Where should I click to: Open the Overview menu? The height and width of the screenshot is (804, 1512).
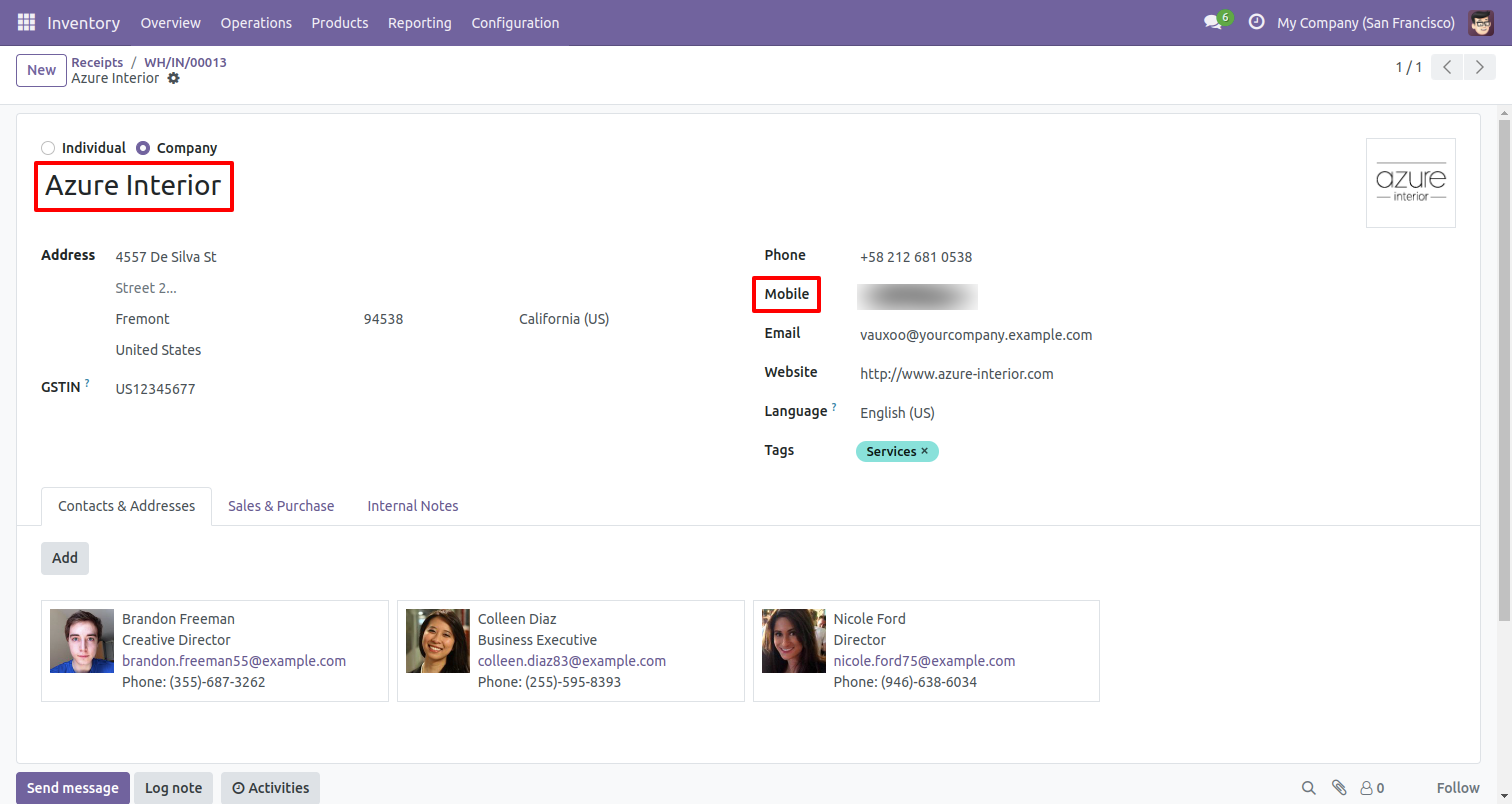click(x=170, y=22)
